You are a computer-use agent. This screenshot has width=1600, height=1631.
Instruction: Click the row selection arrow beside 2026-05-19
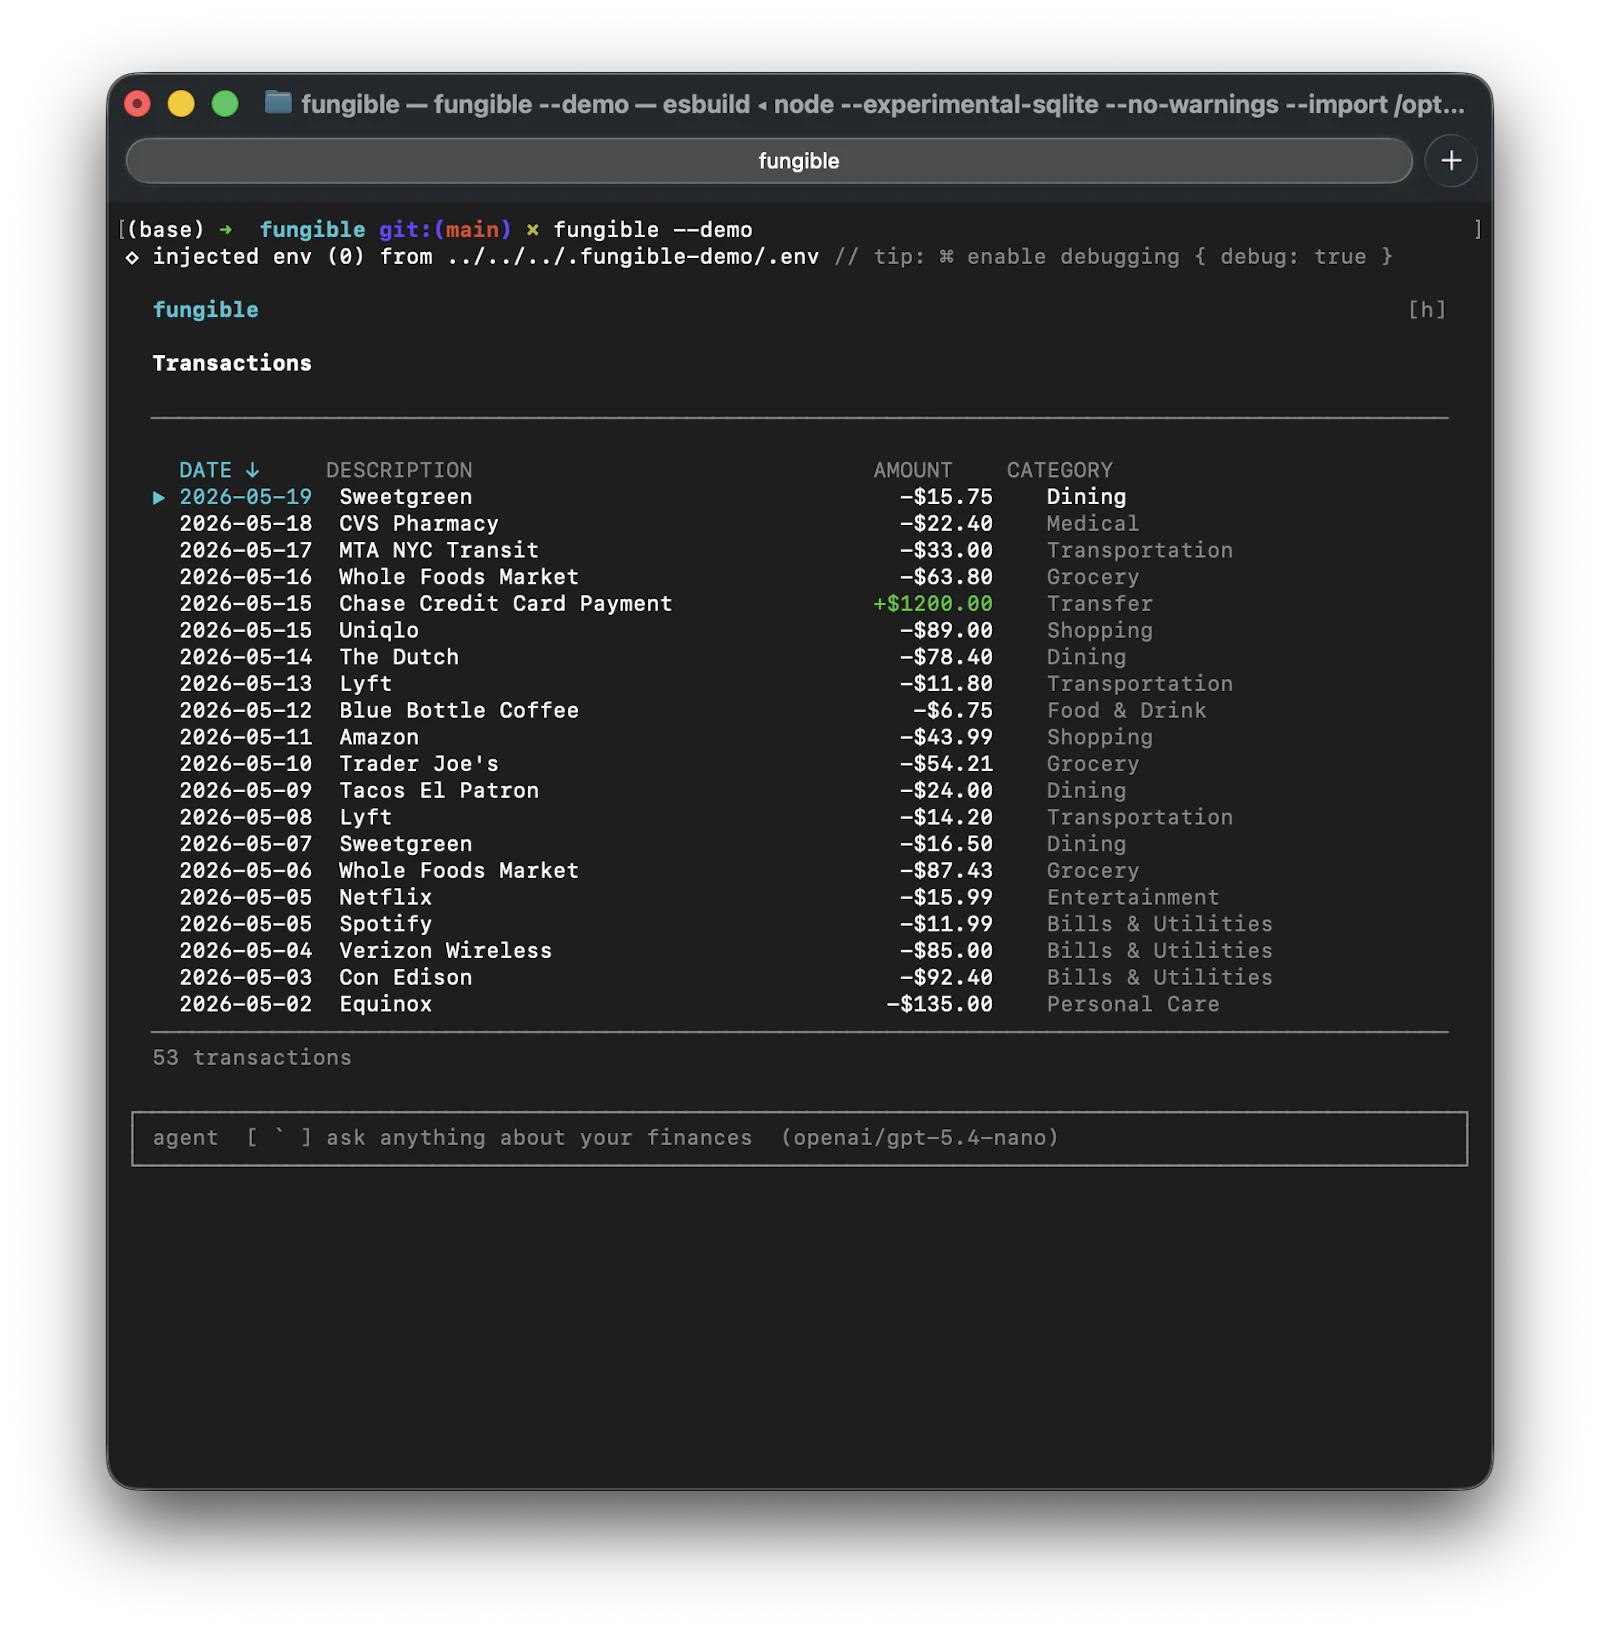pyautogui.click(x=158, y=497)
